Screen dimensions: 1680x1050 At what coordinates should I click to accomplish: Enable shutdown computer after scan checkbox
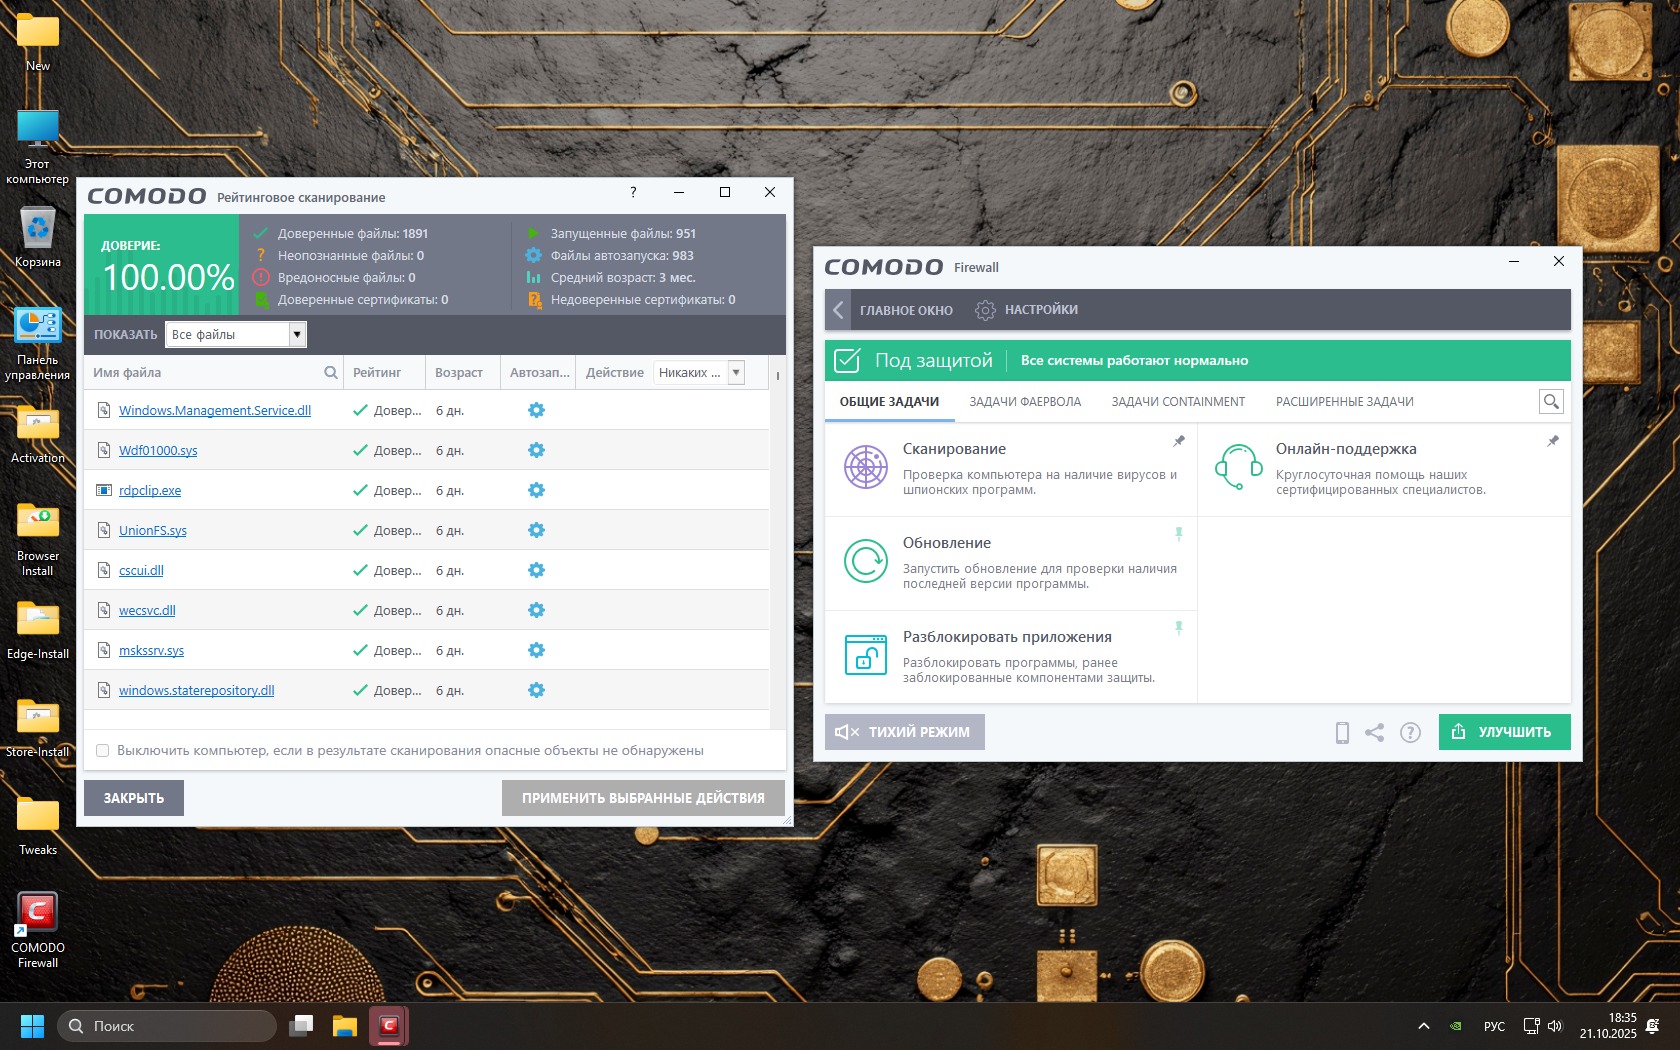pyautogui.click(x=102, y=751)
